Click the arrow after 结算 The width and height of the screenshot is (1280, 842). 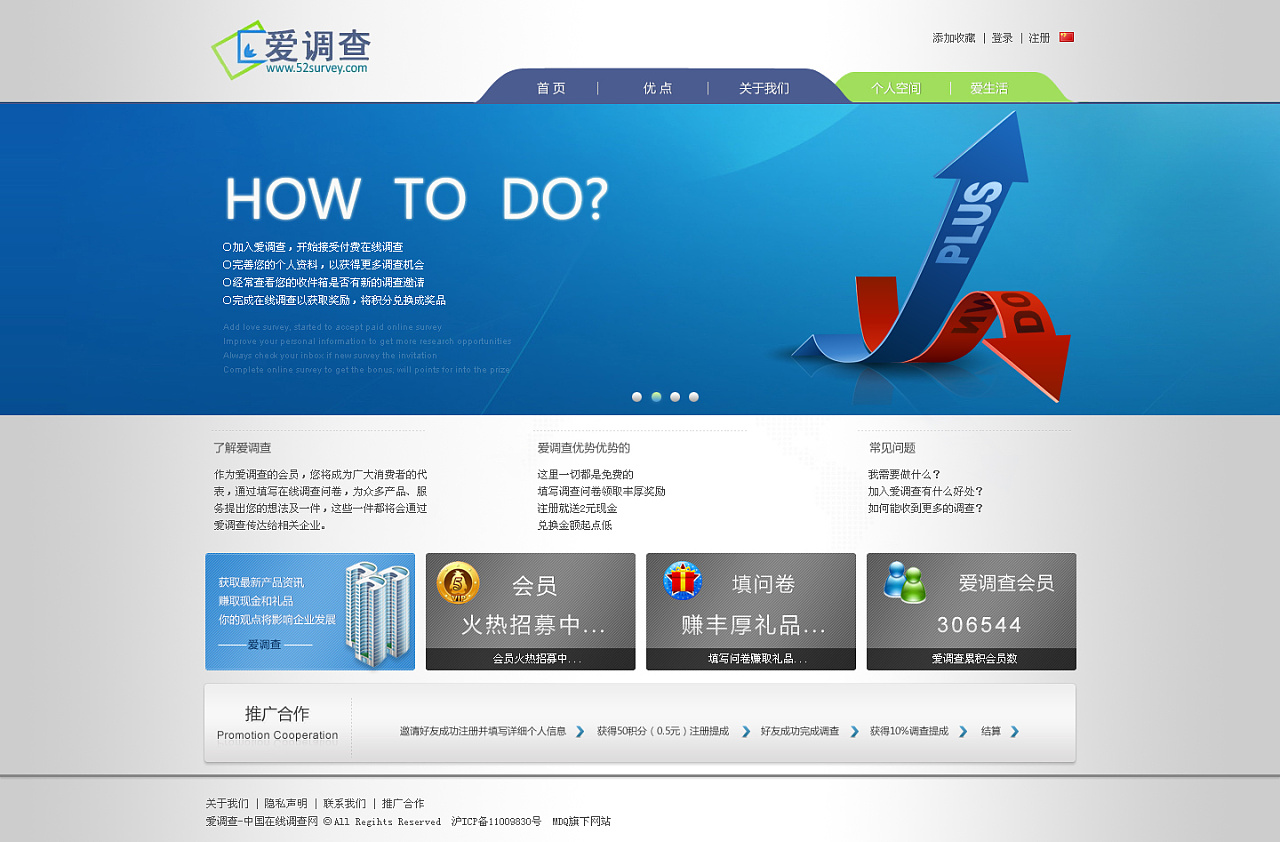pyautogui.click(x=1014, y=731)
